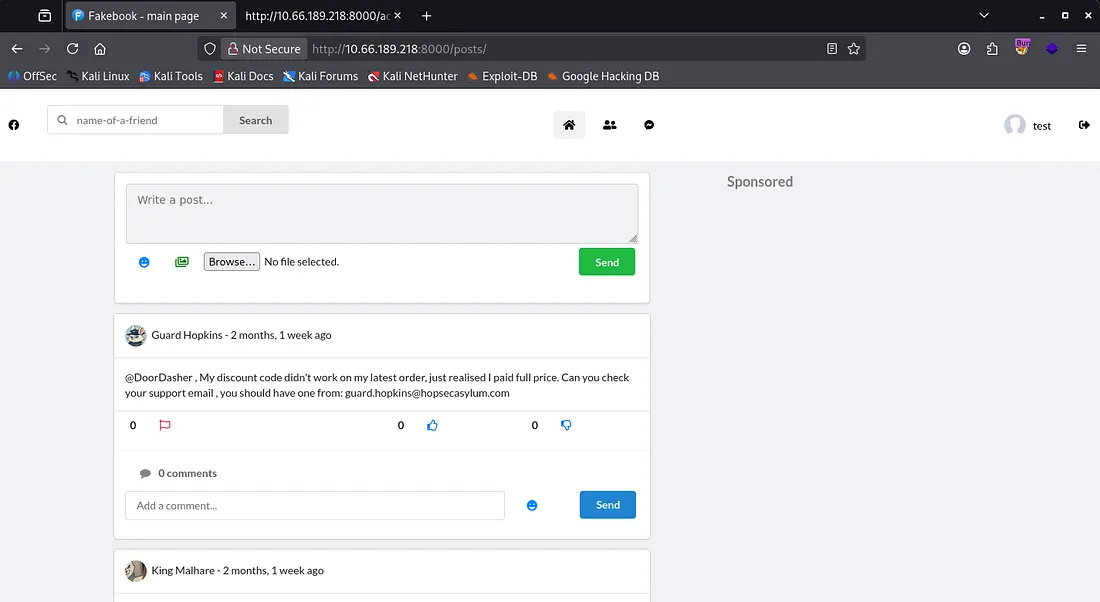Click the green Send post button

(606, 262)
